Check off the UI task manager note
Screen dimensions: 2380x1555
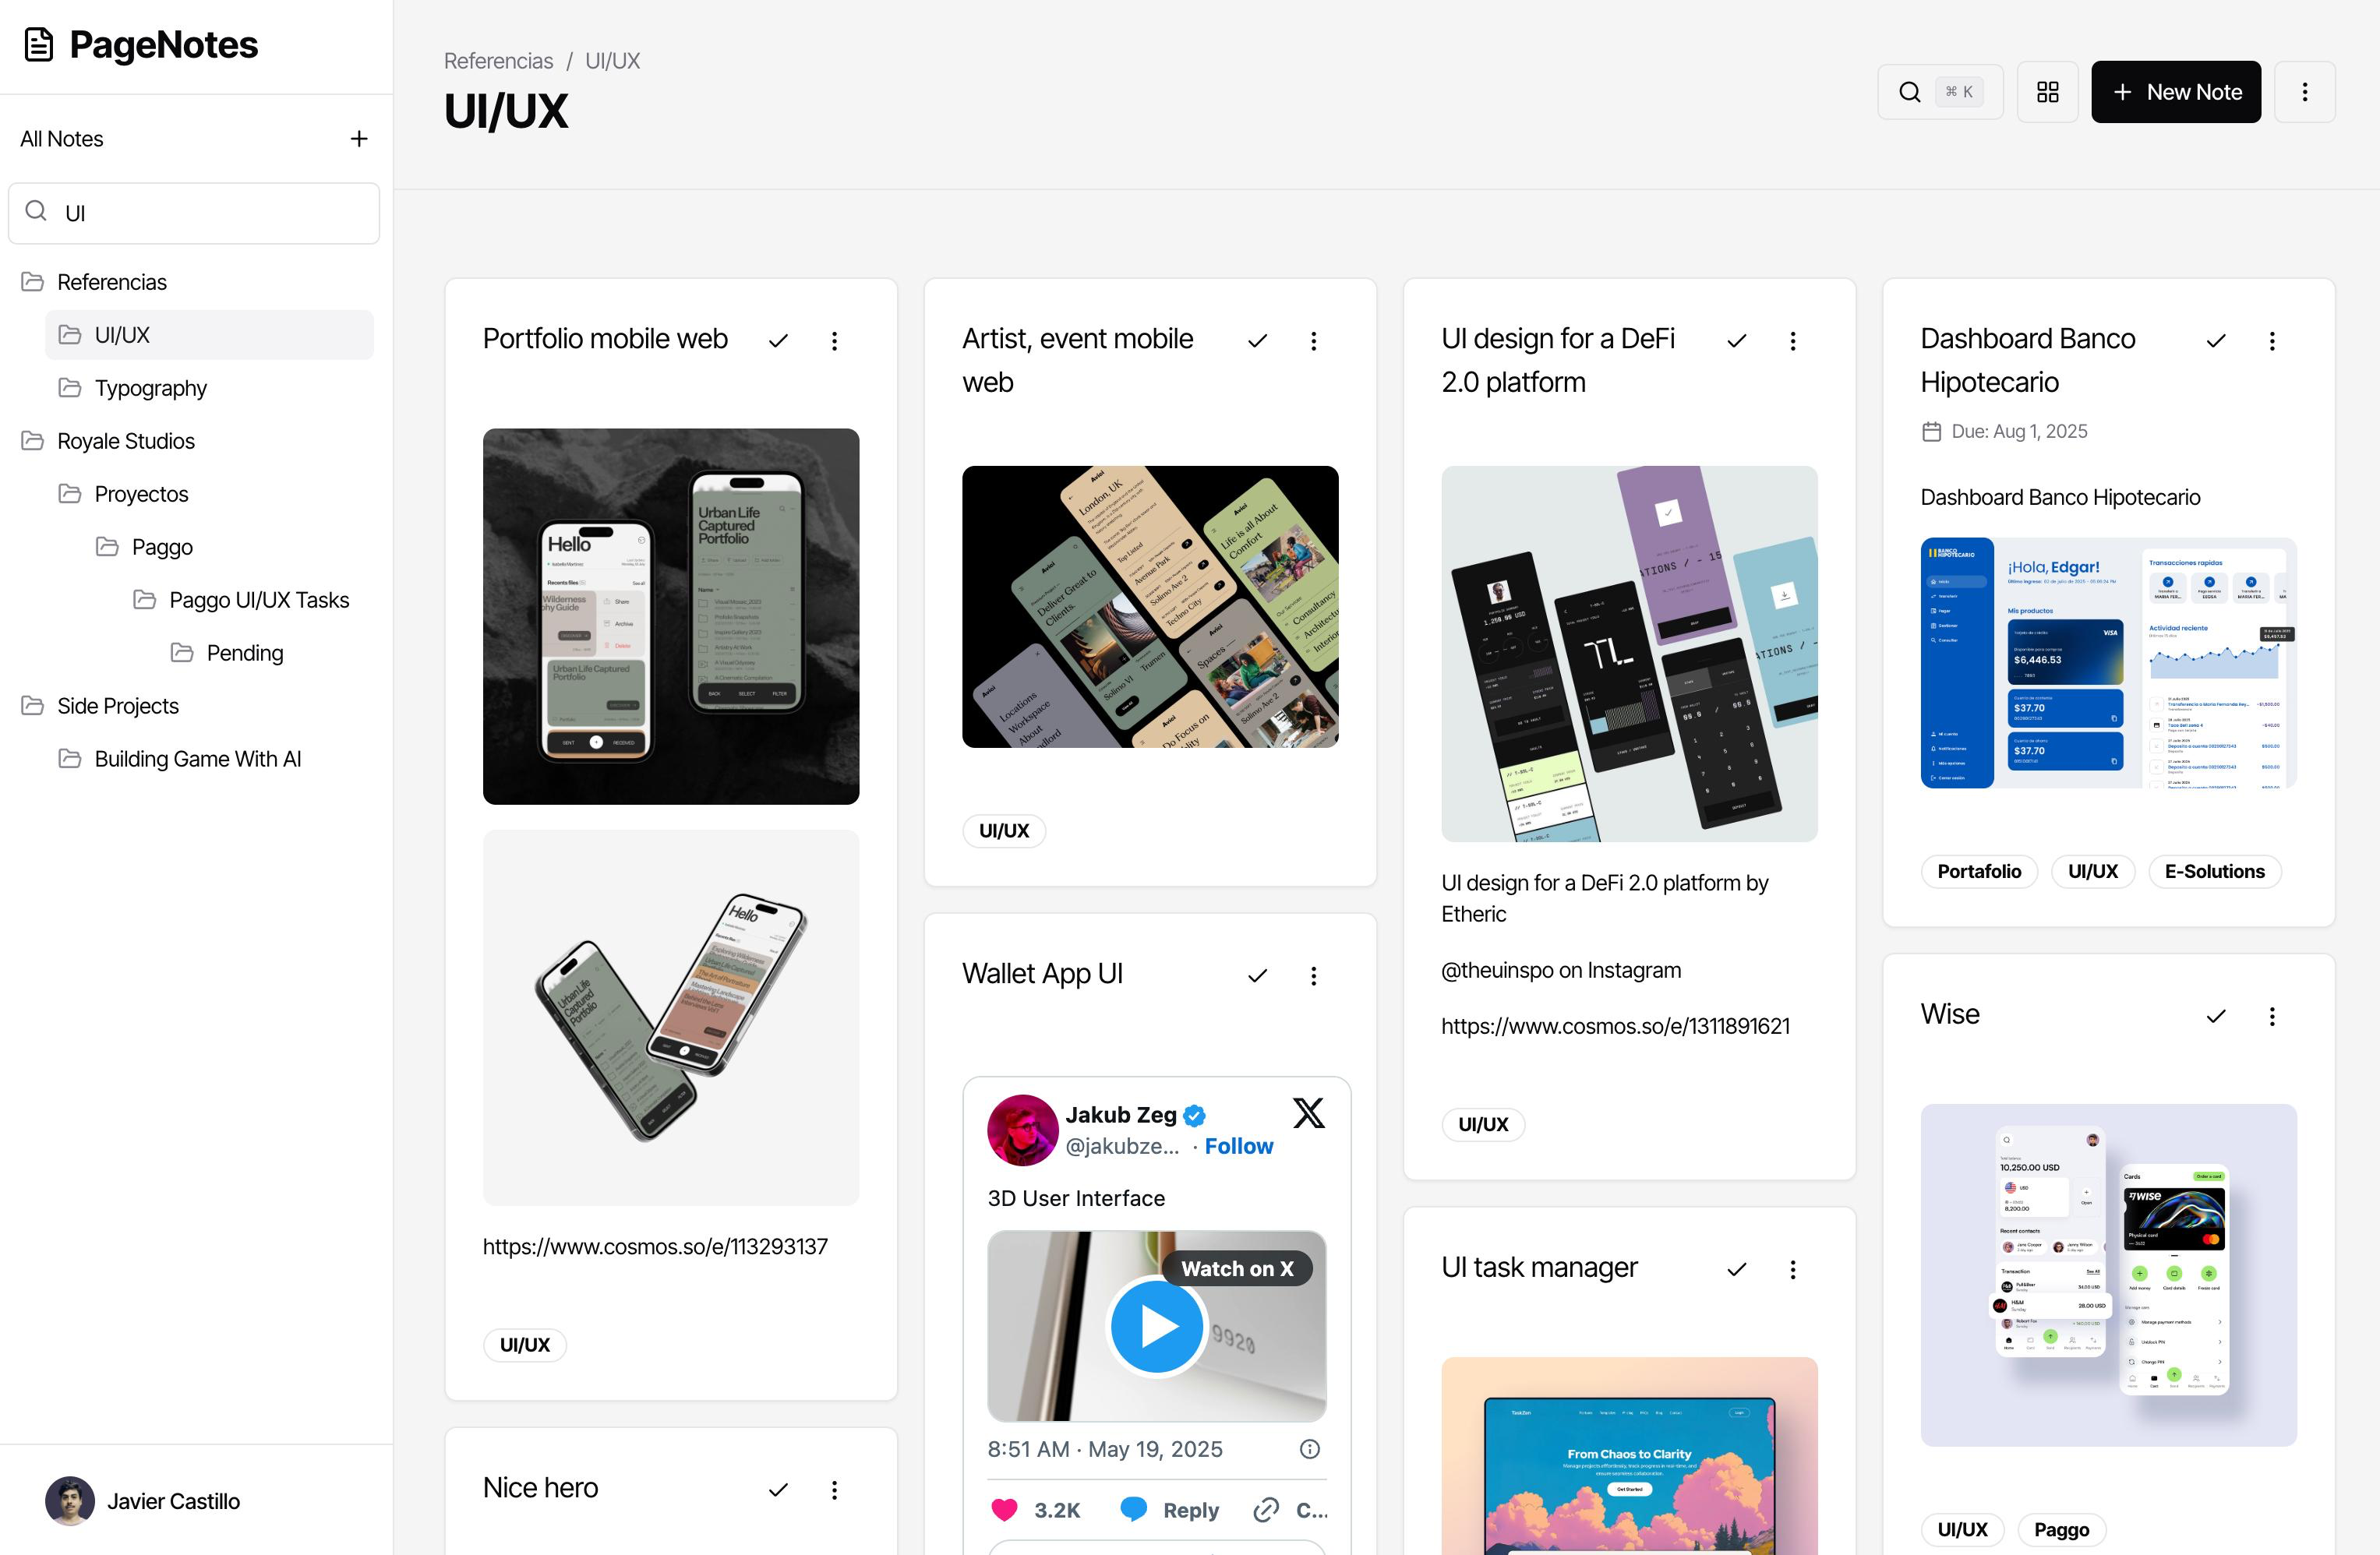coord(1737,1269)
